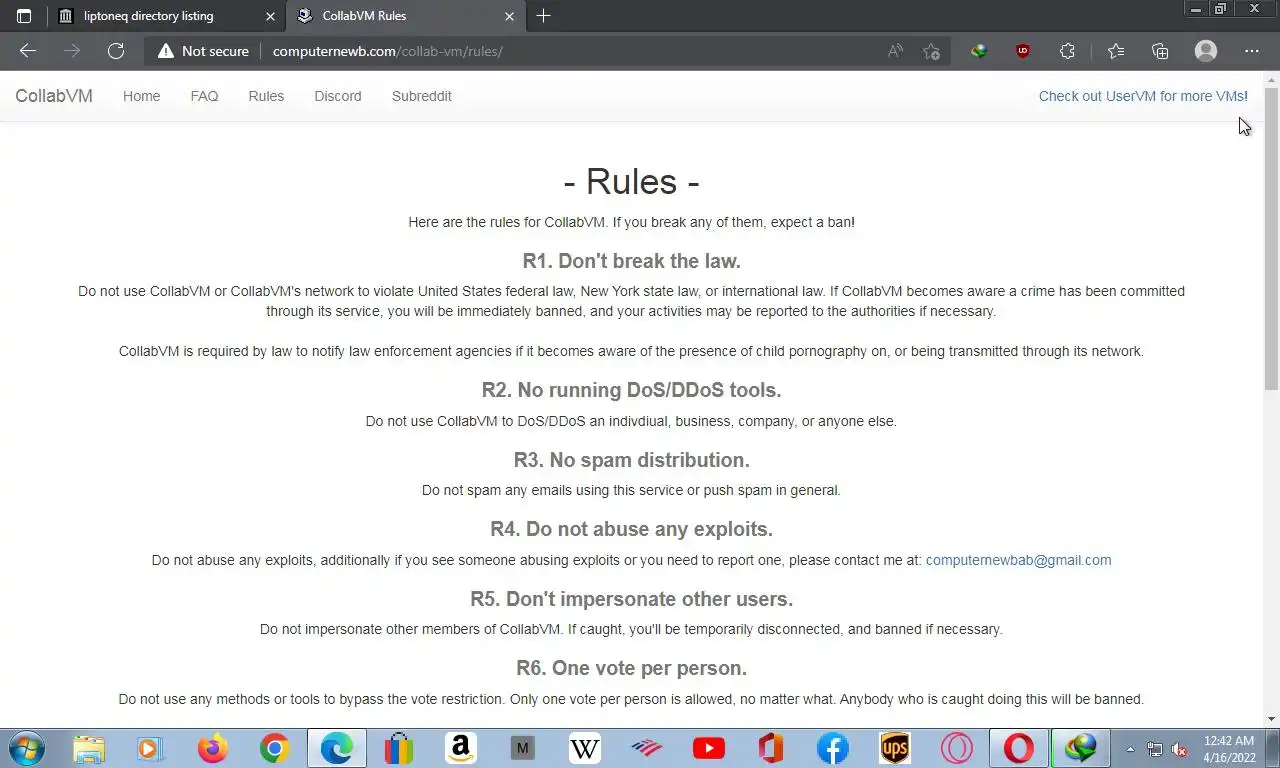
Task: Click the scrollbar down arrow
Action: pos(1271,719)
